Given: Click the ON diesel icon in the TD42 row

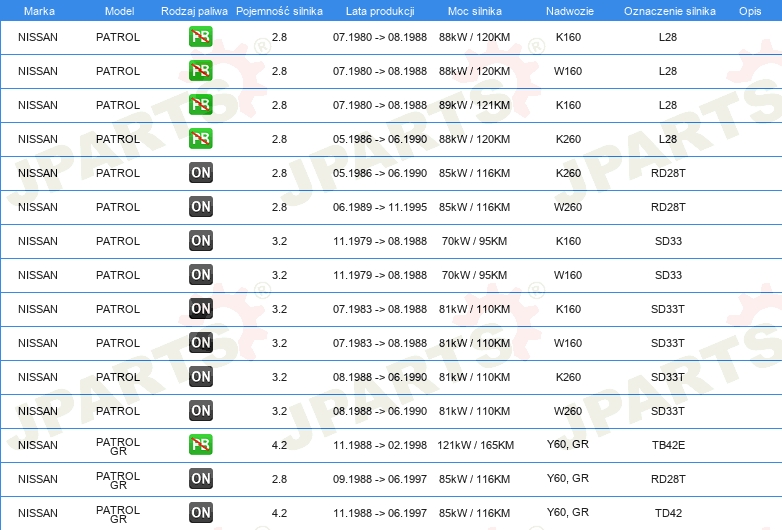Looking at the screenshot, I should 200,513.
